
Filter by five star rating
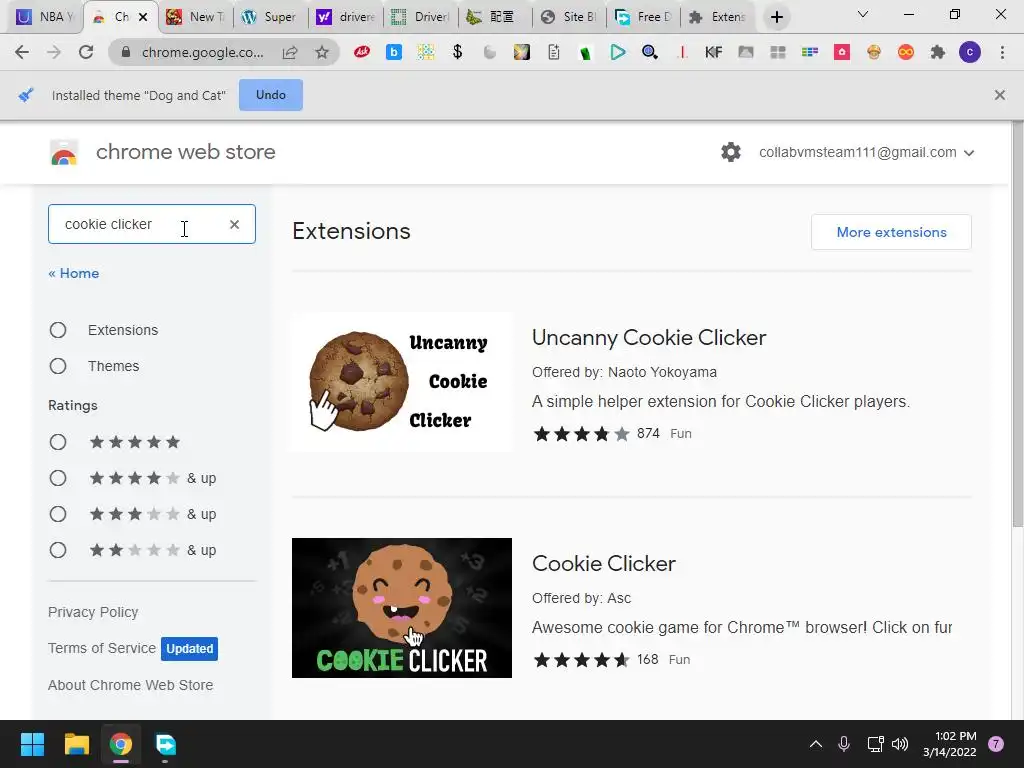[x=58, y=442]
